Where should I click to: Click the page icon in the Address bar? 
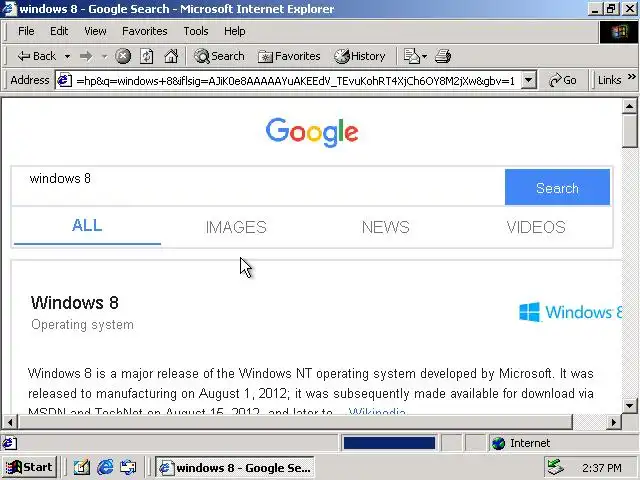[64, 80]
